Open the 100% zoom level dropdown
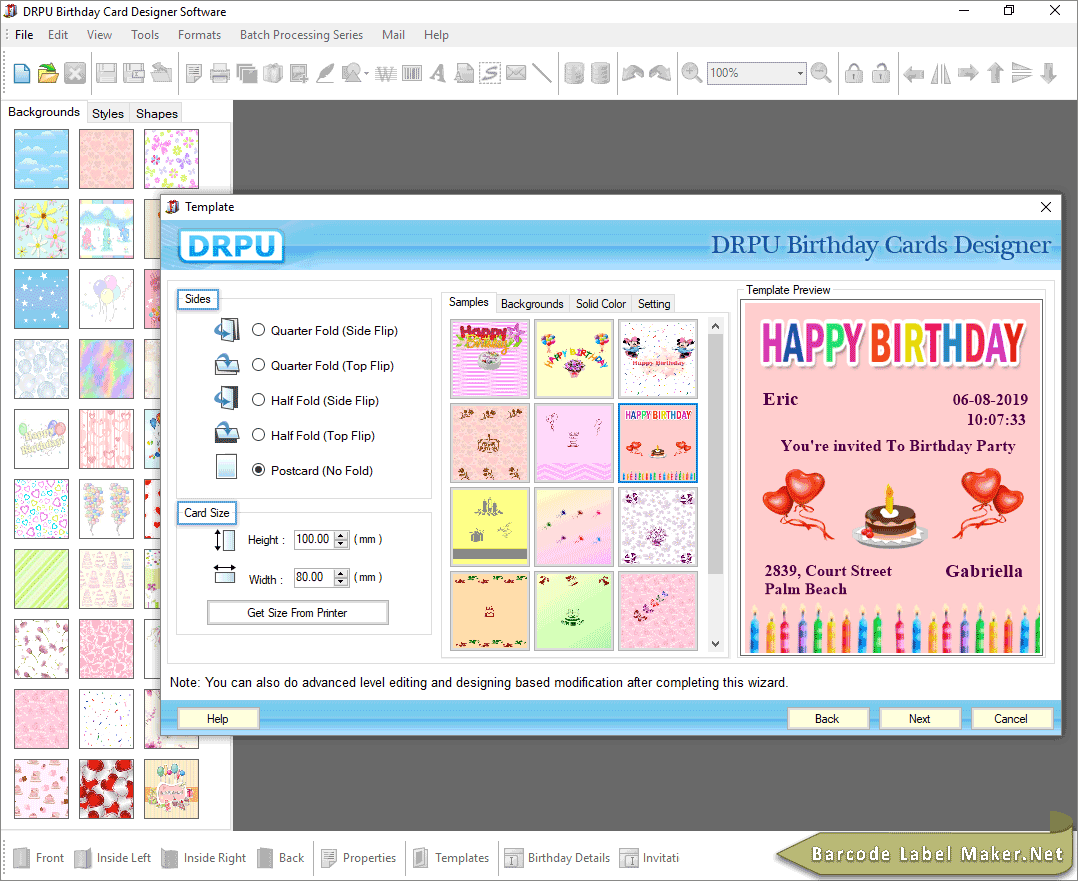 (800, 73)
